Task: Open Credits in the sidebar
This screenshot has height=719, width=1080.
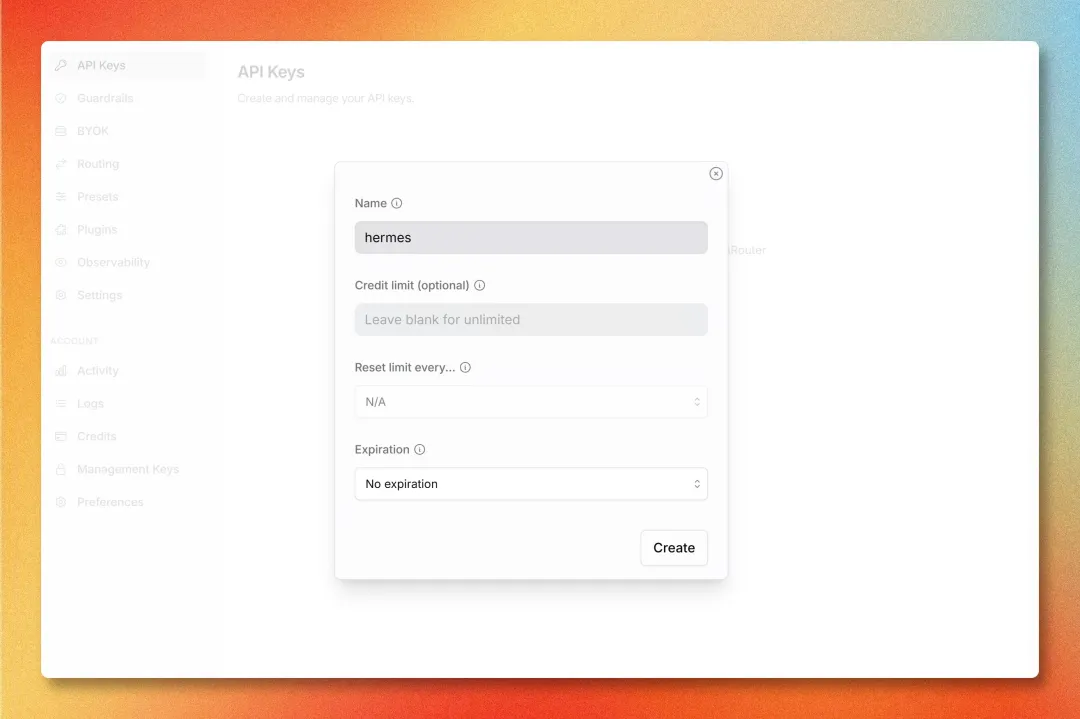Action: [127, 436]
